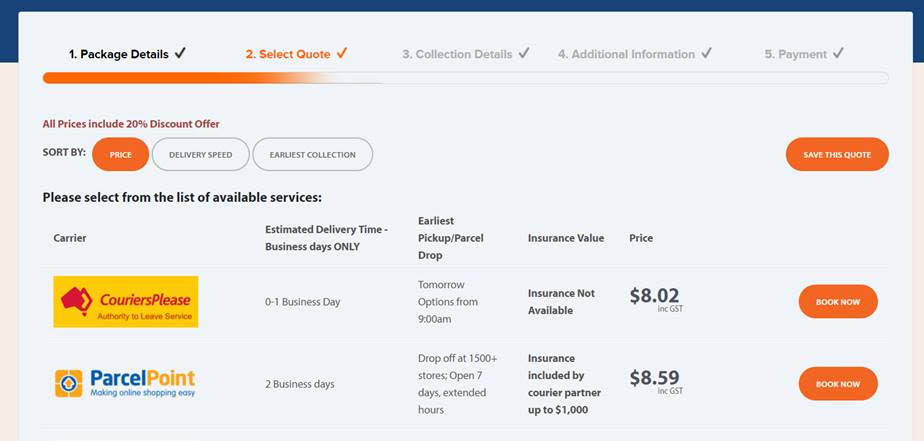Open step 3 Collection Details
This screenshot has height=441, width=924.
[457, 54]
